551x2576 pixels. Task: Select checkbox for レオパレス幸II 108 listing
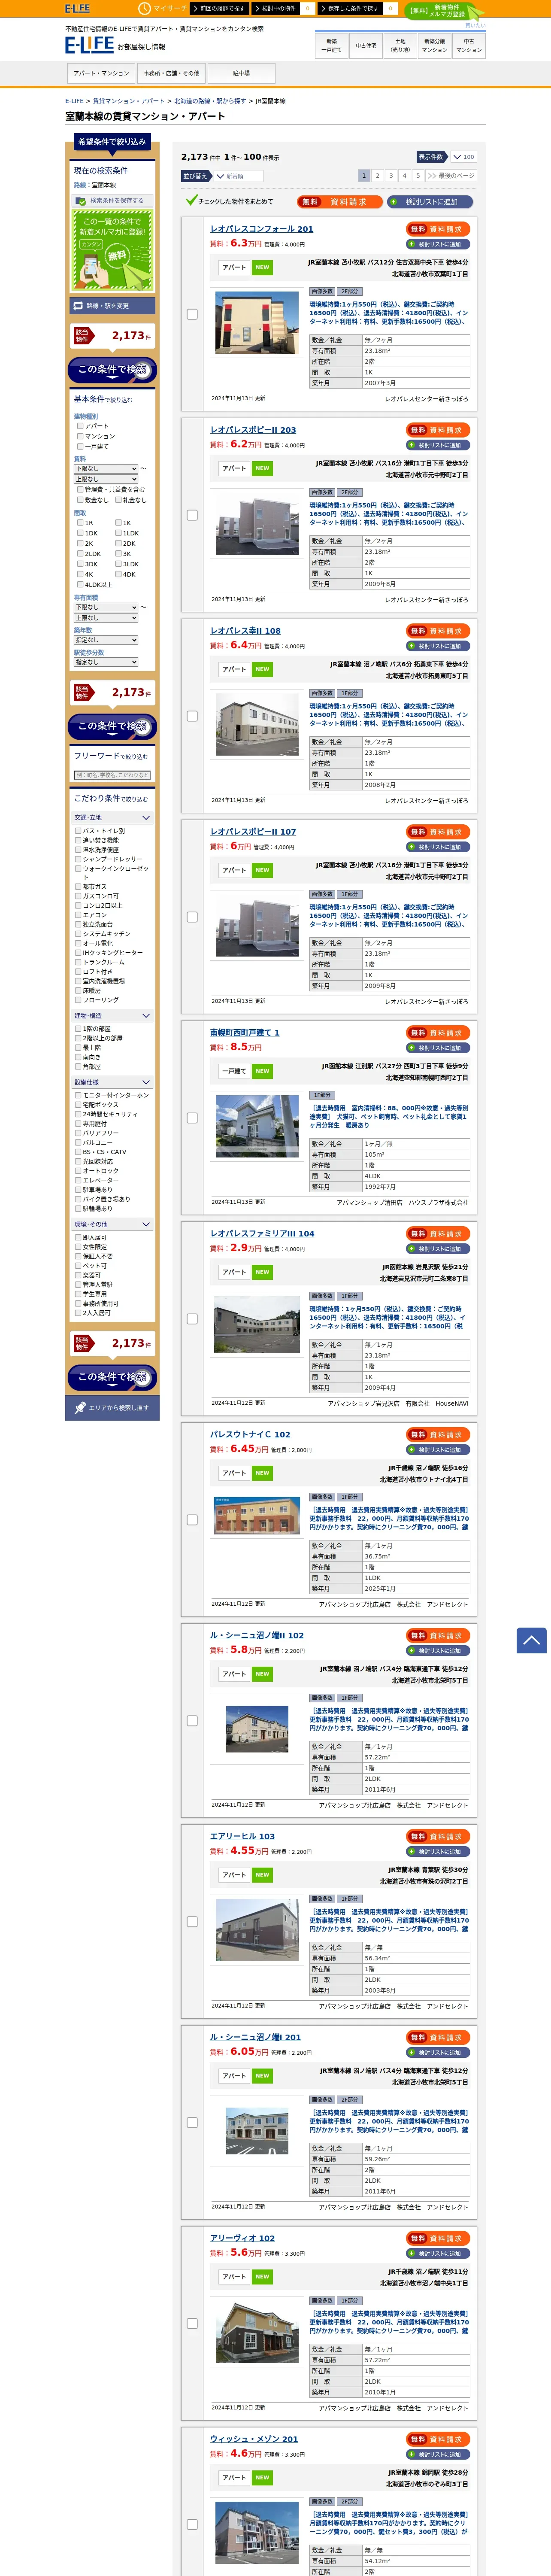coord(192,716)
